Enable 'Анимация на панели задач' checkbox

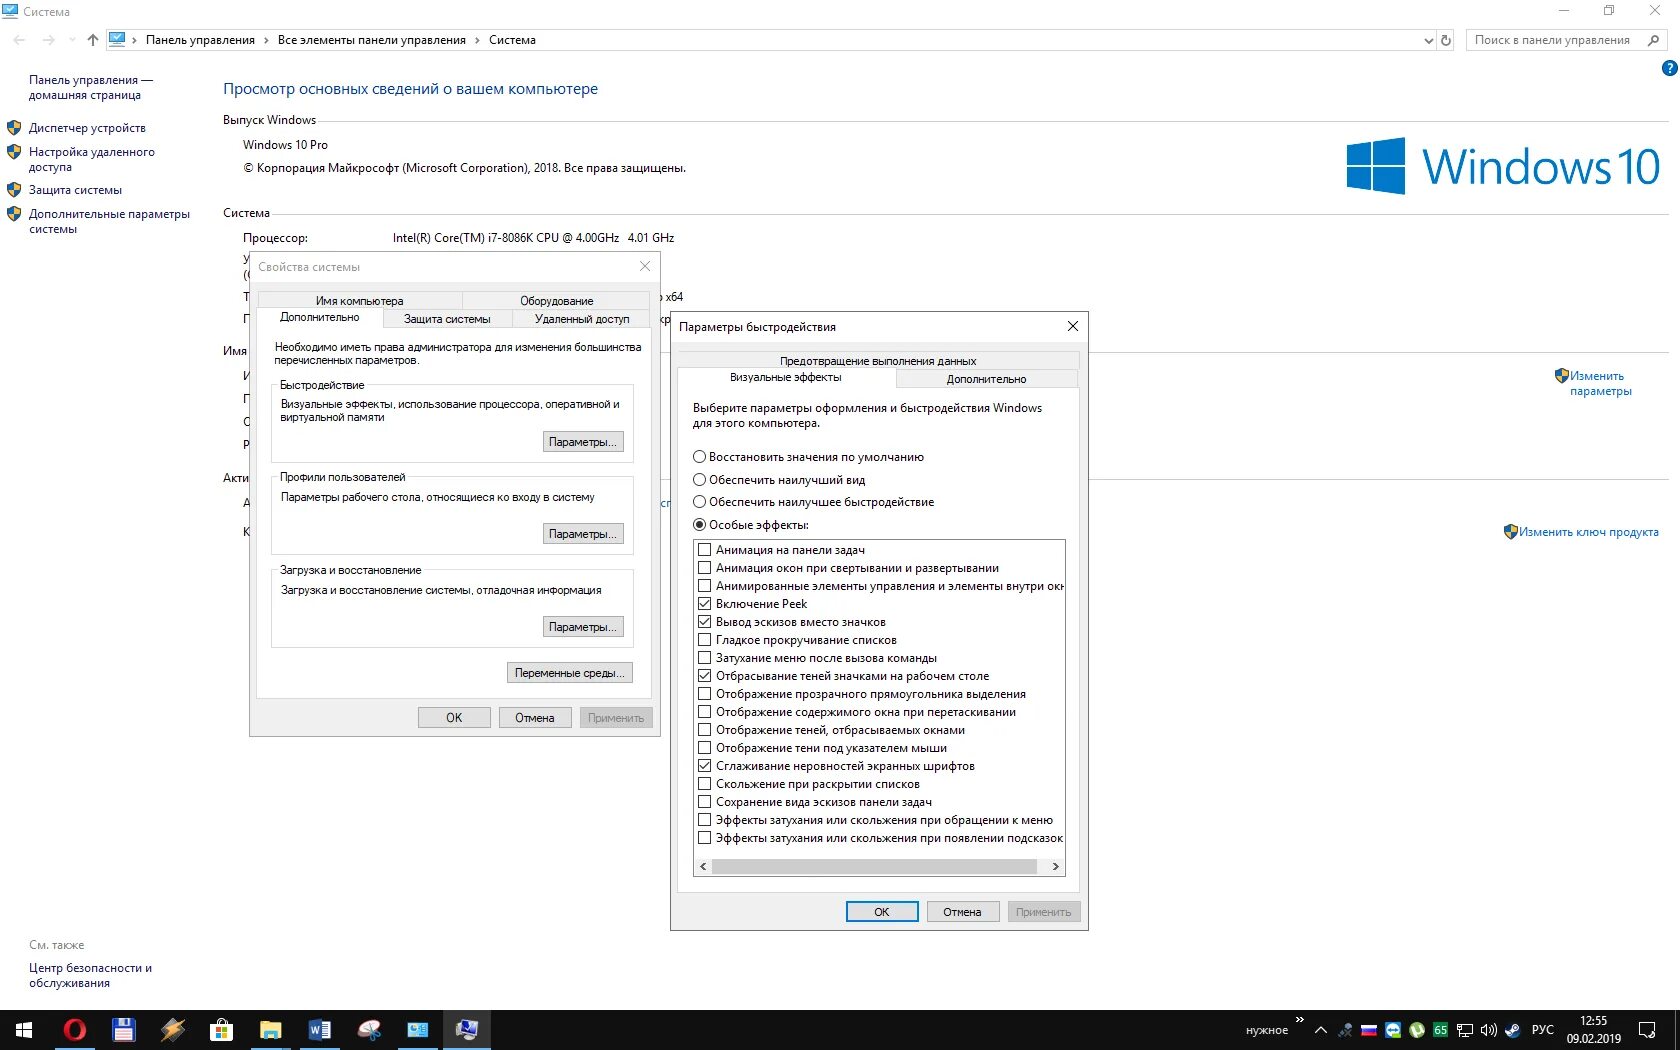(x=705, y=550)
